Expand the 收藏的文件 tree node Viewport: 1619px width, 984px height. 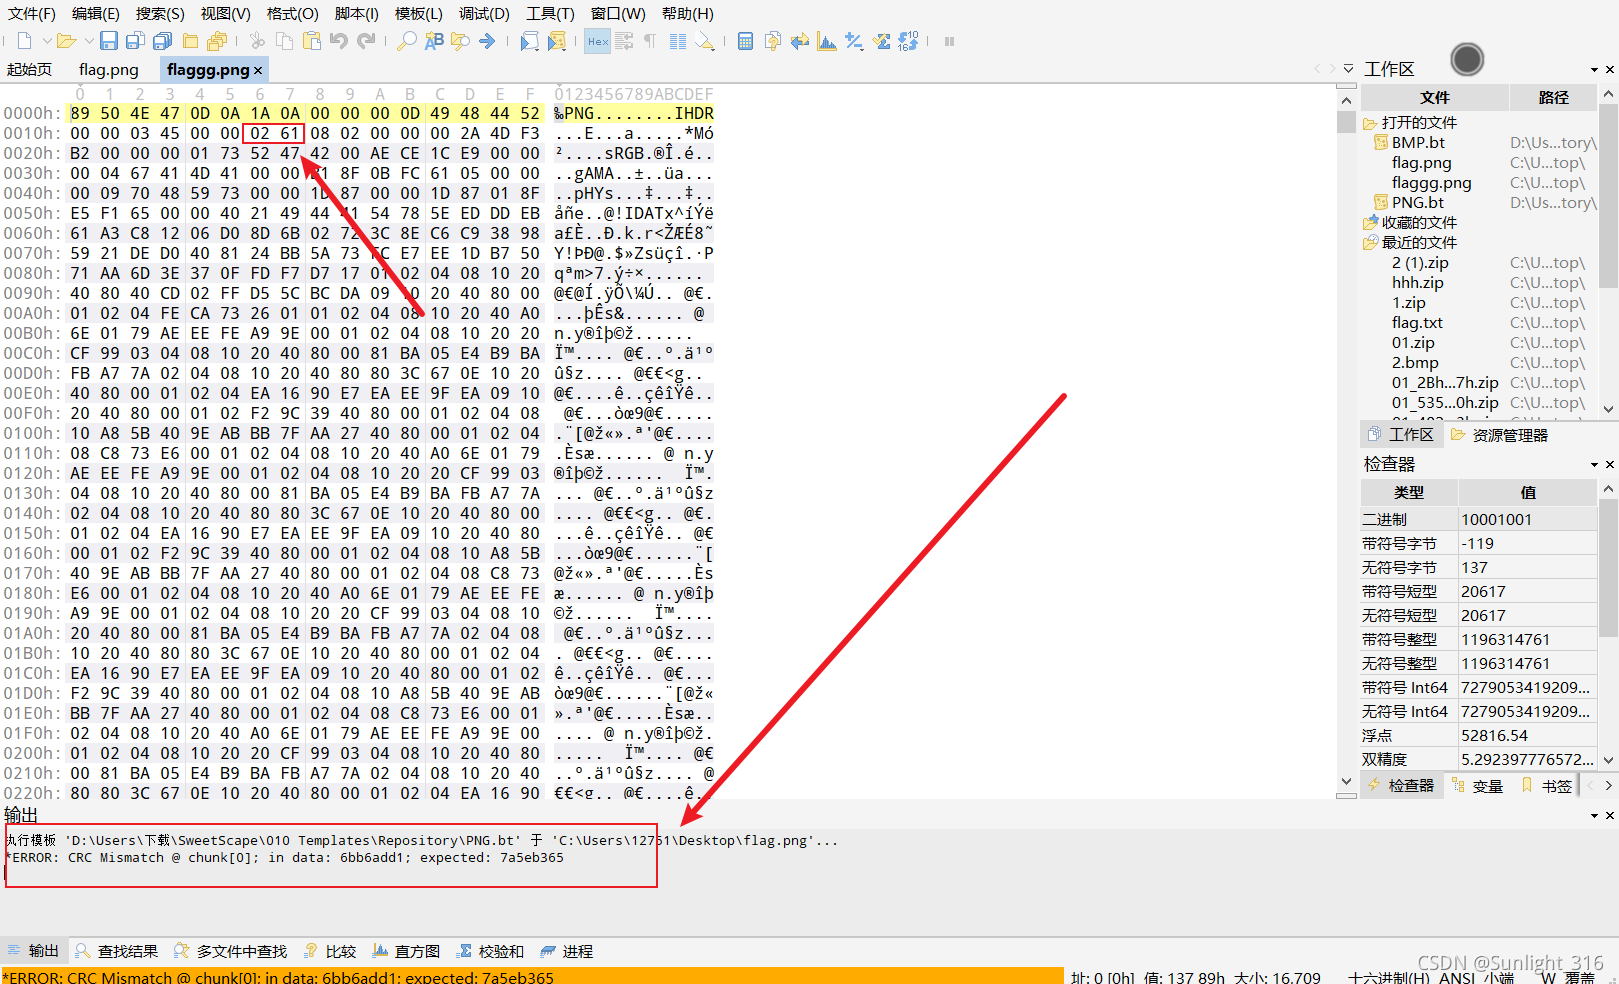coord(1370,223)
